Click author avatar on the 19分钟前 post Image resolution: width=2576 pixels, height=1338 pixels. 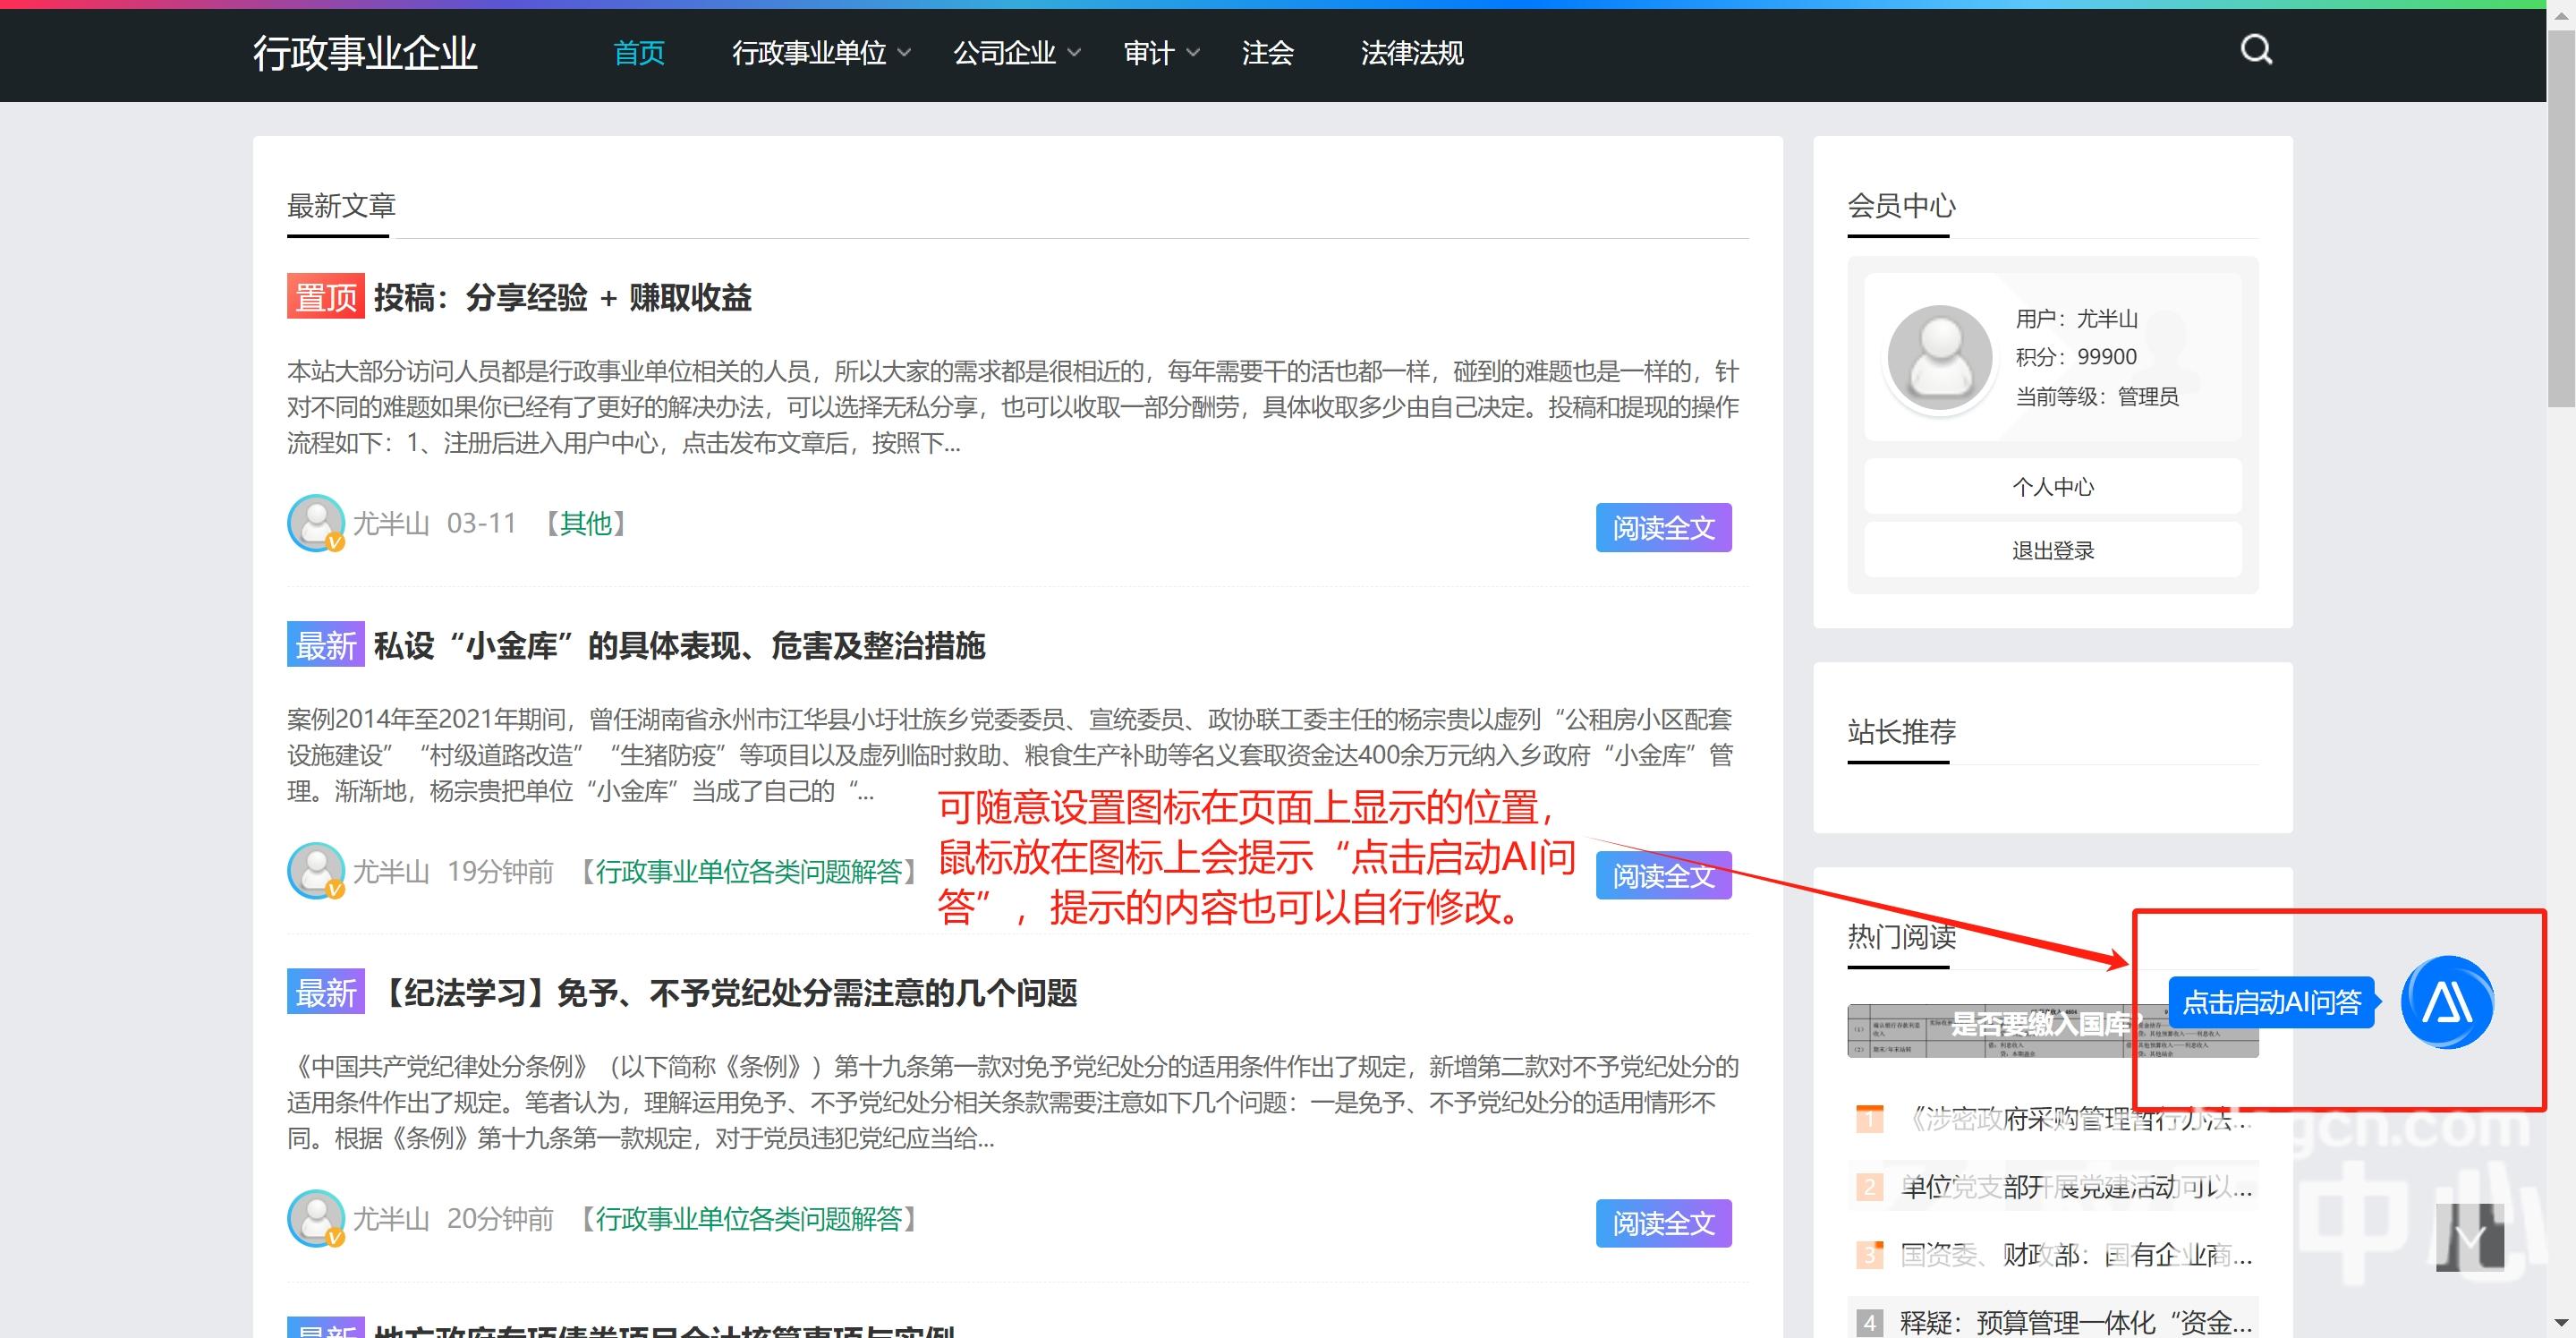tap(316, 871)
